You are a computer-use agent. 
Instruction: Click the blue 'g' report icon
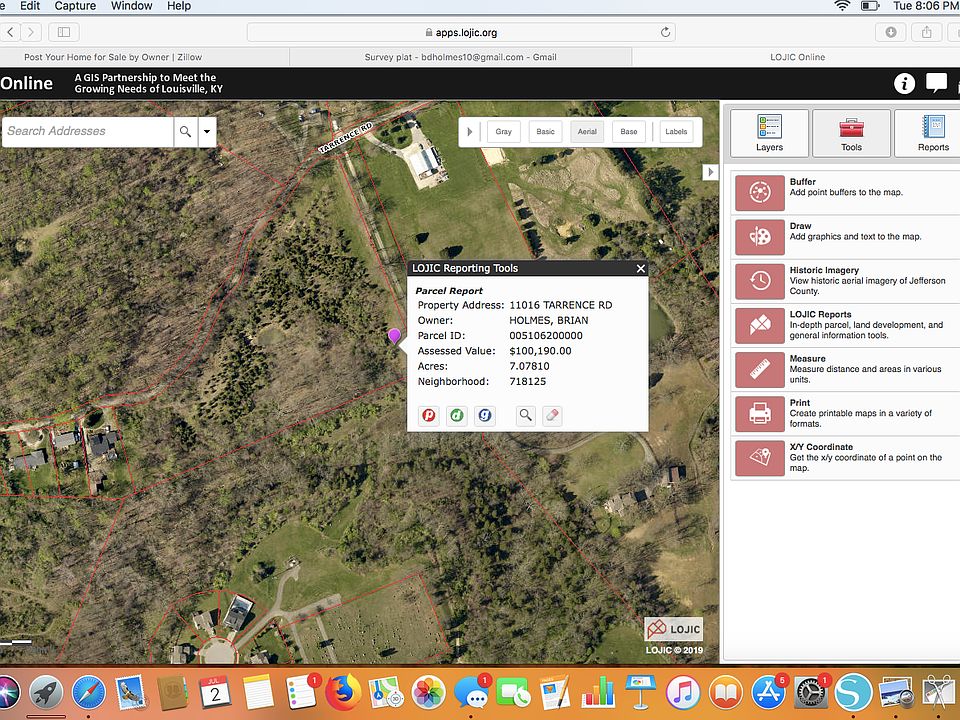[485, 415]
